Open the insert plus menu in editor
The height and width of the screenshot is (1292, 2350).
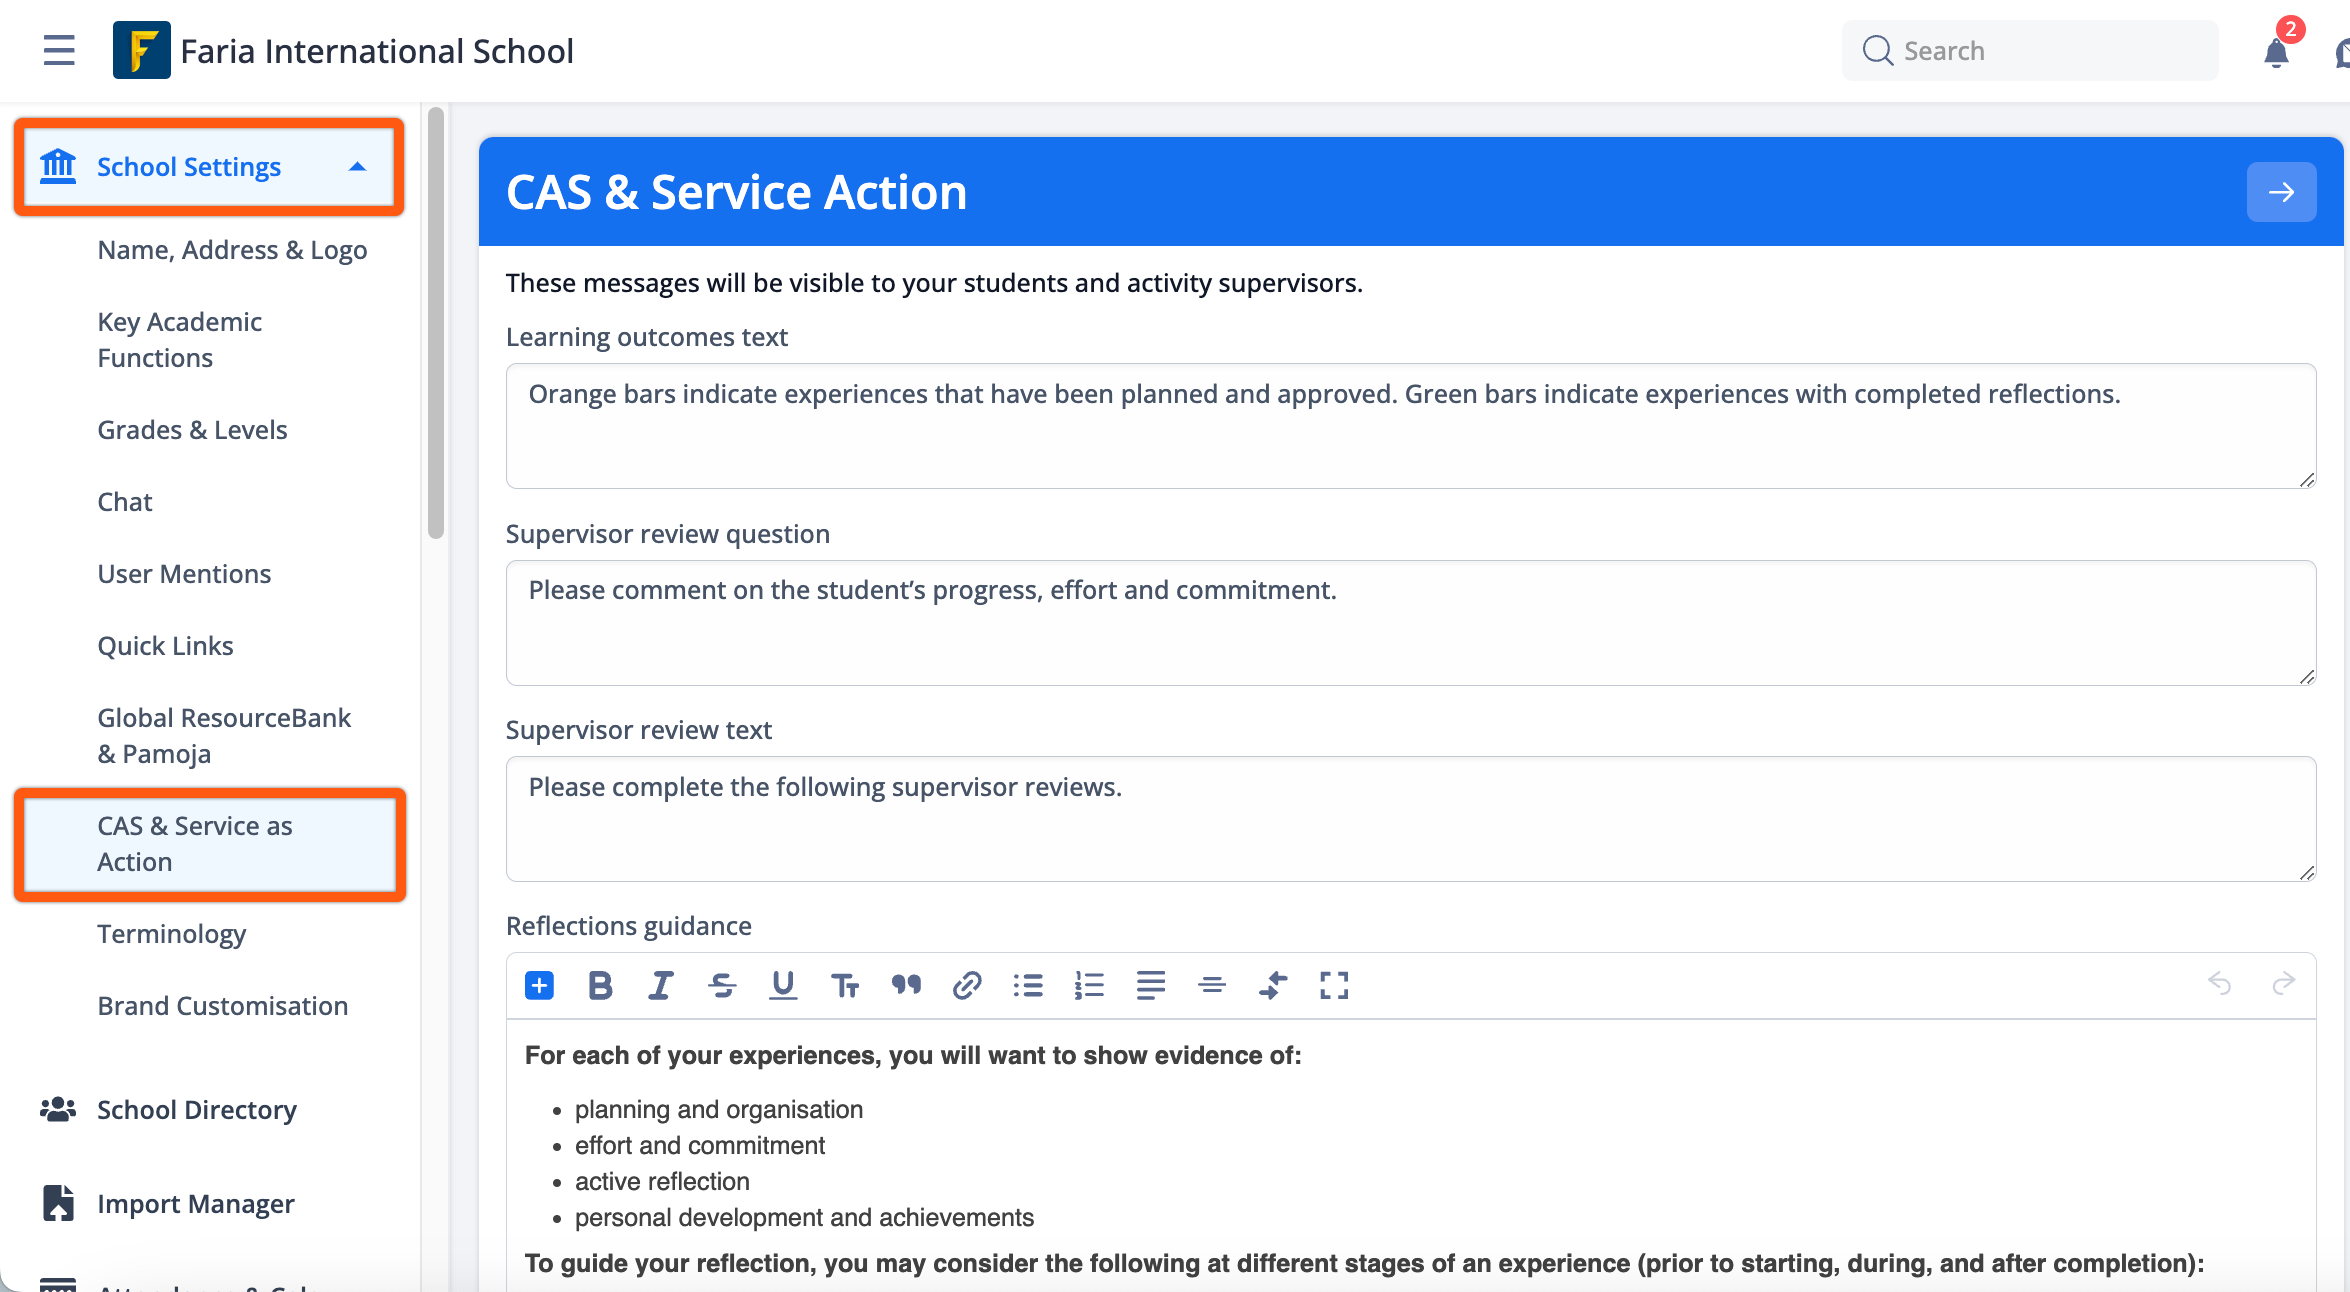pos(539,985)
